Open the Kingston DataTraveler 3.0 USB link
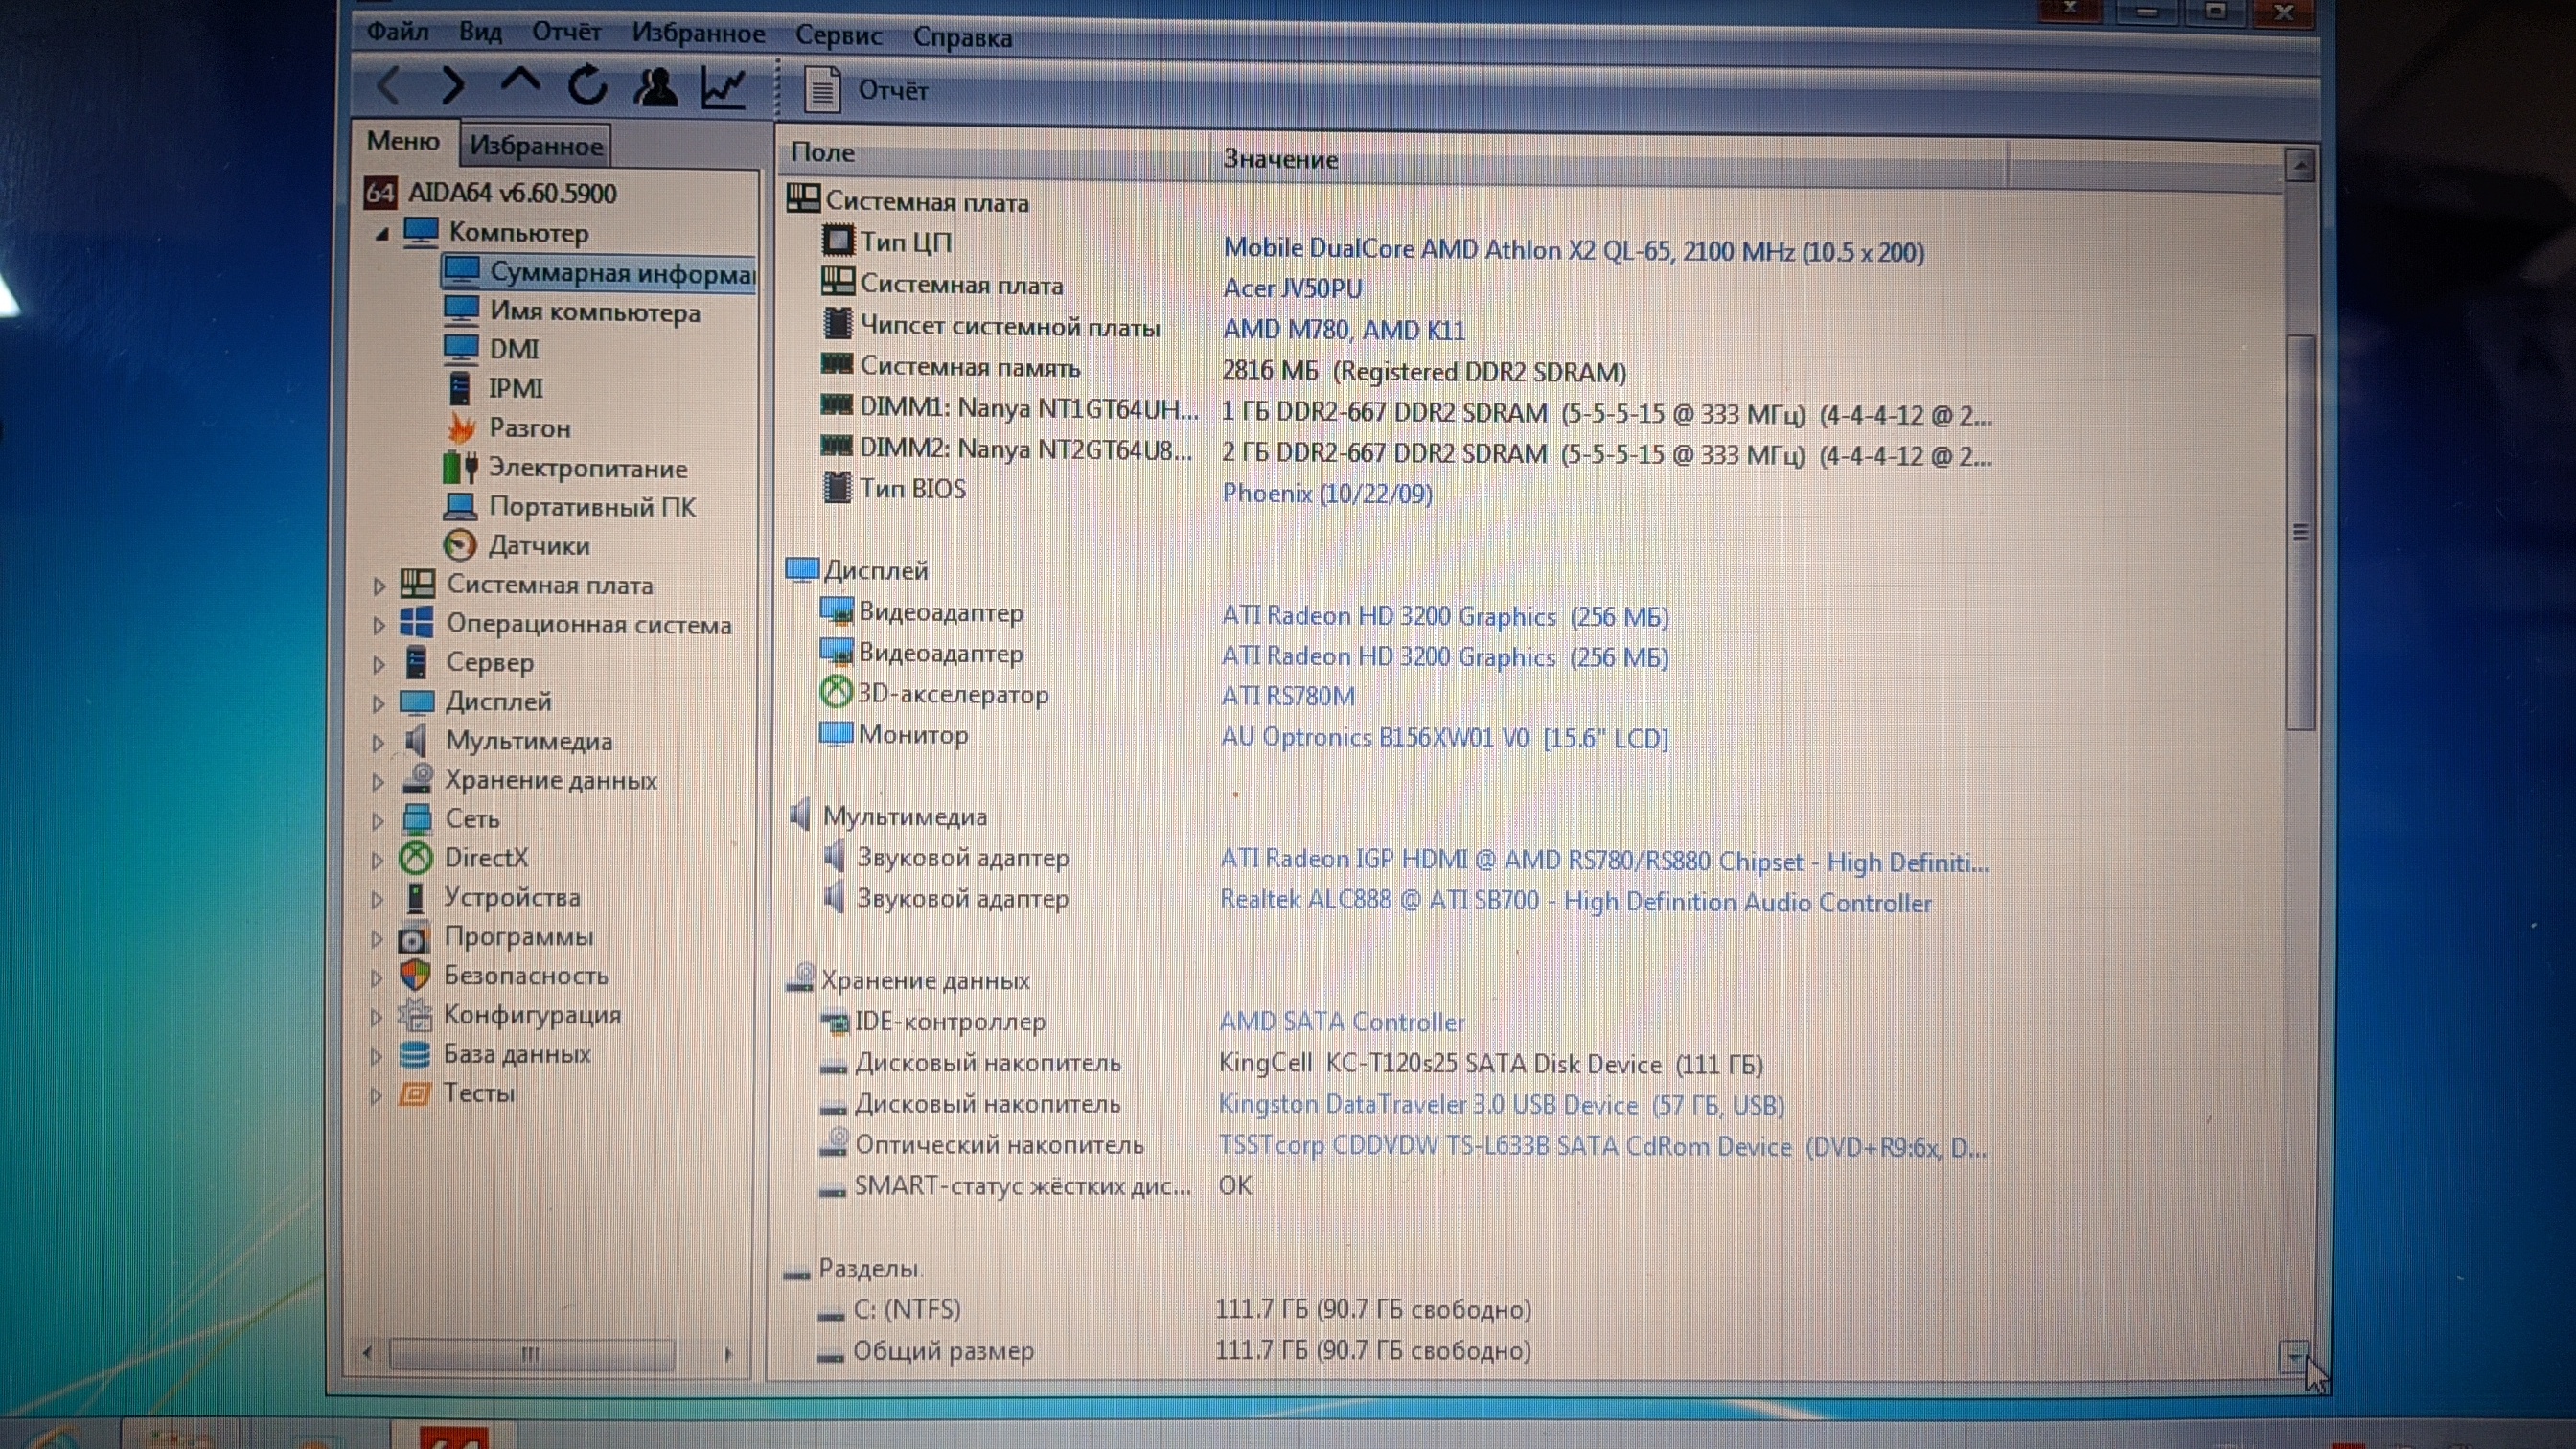 click(1501, 1105)
